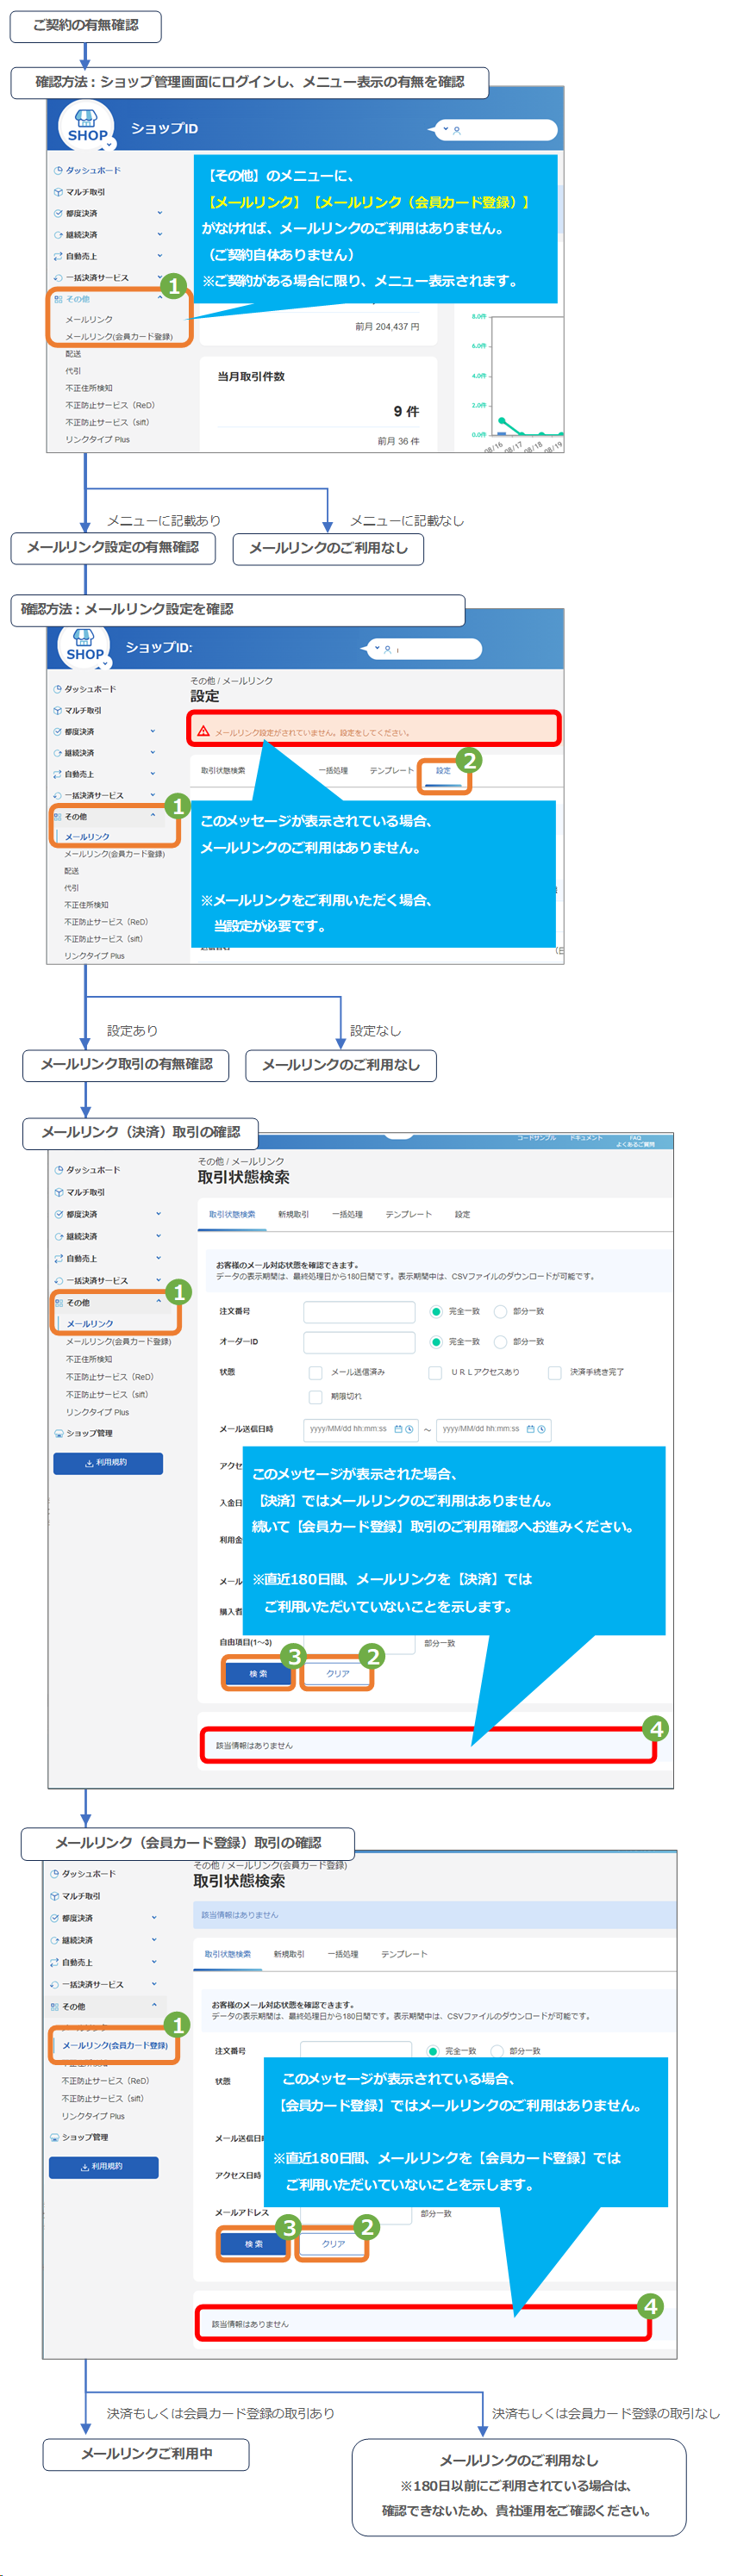Expand 都度決済 chevron in dashboard screenshot
This screenshot has height=2576, width=731.
(x=160, y=213)
